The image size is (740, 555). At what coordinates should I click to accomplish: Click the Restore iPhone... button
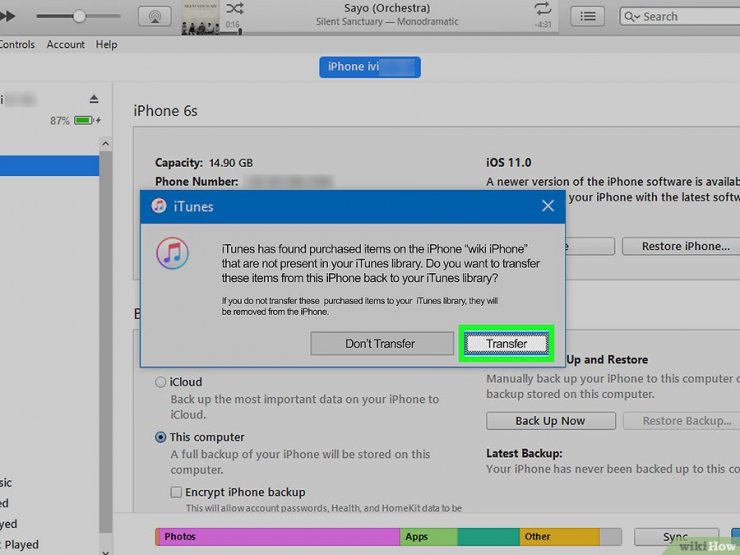click(681, 246)
